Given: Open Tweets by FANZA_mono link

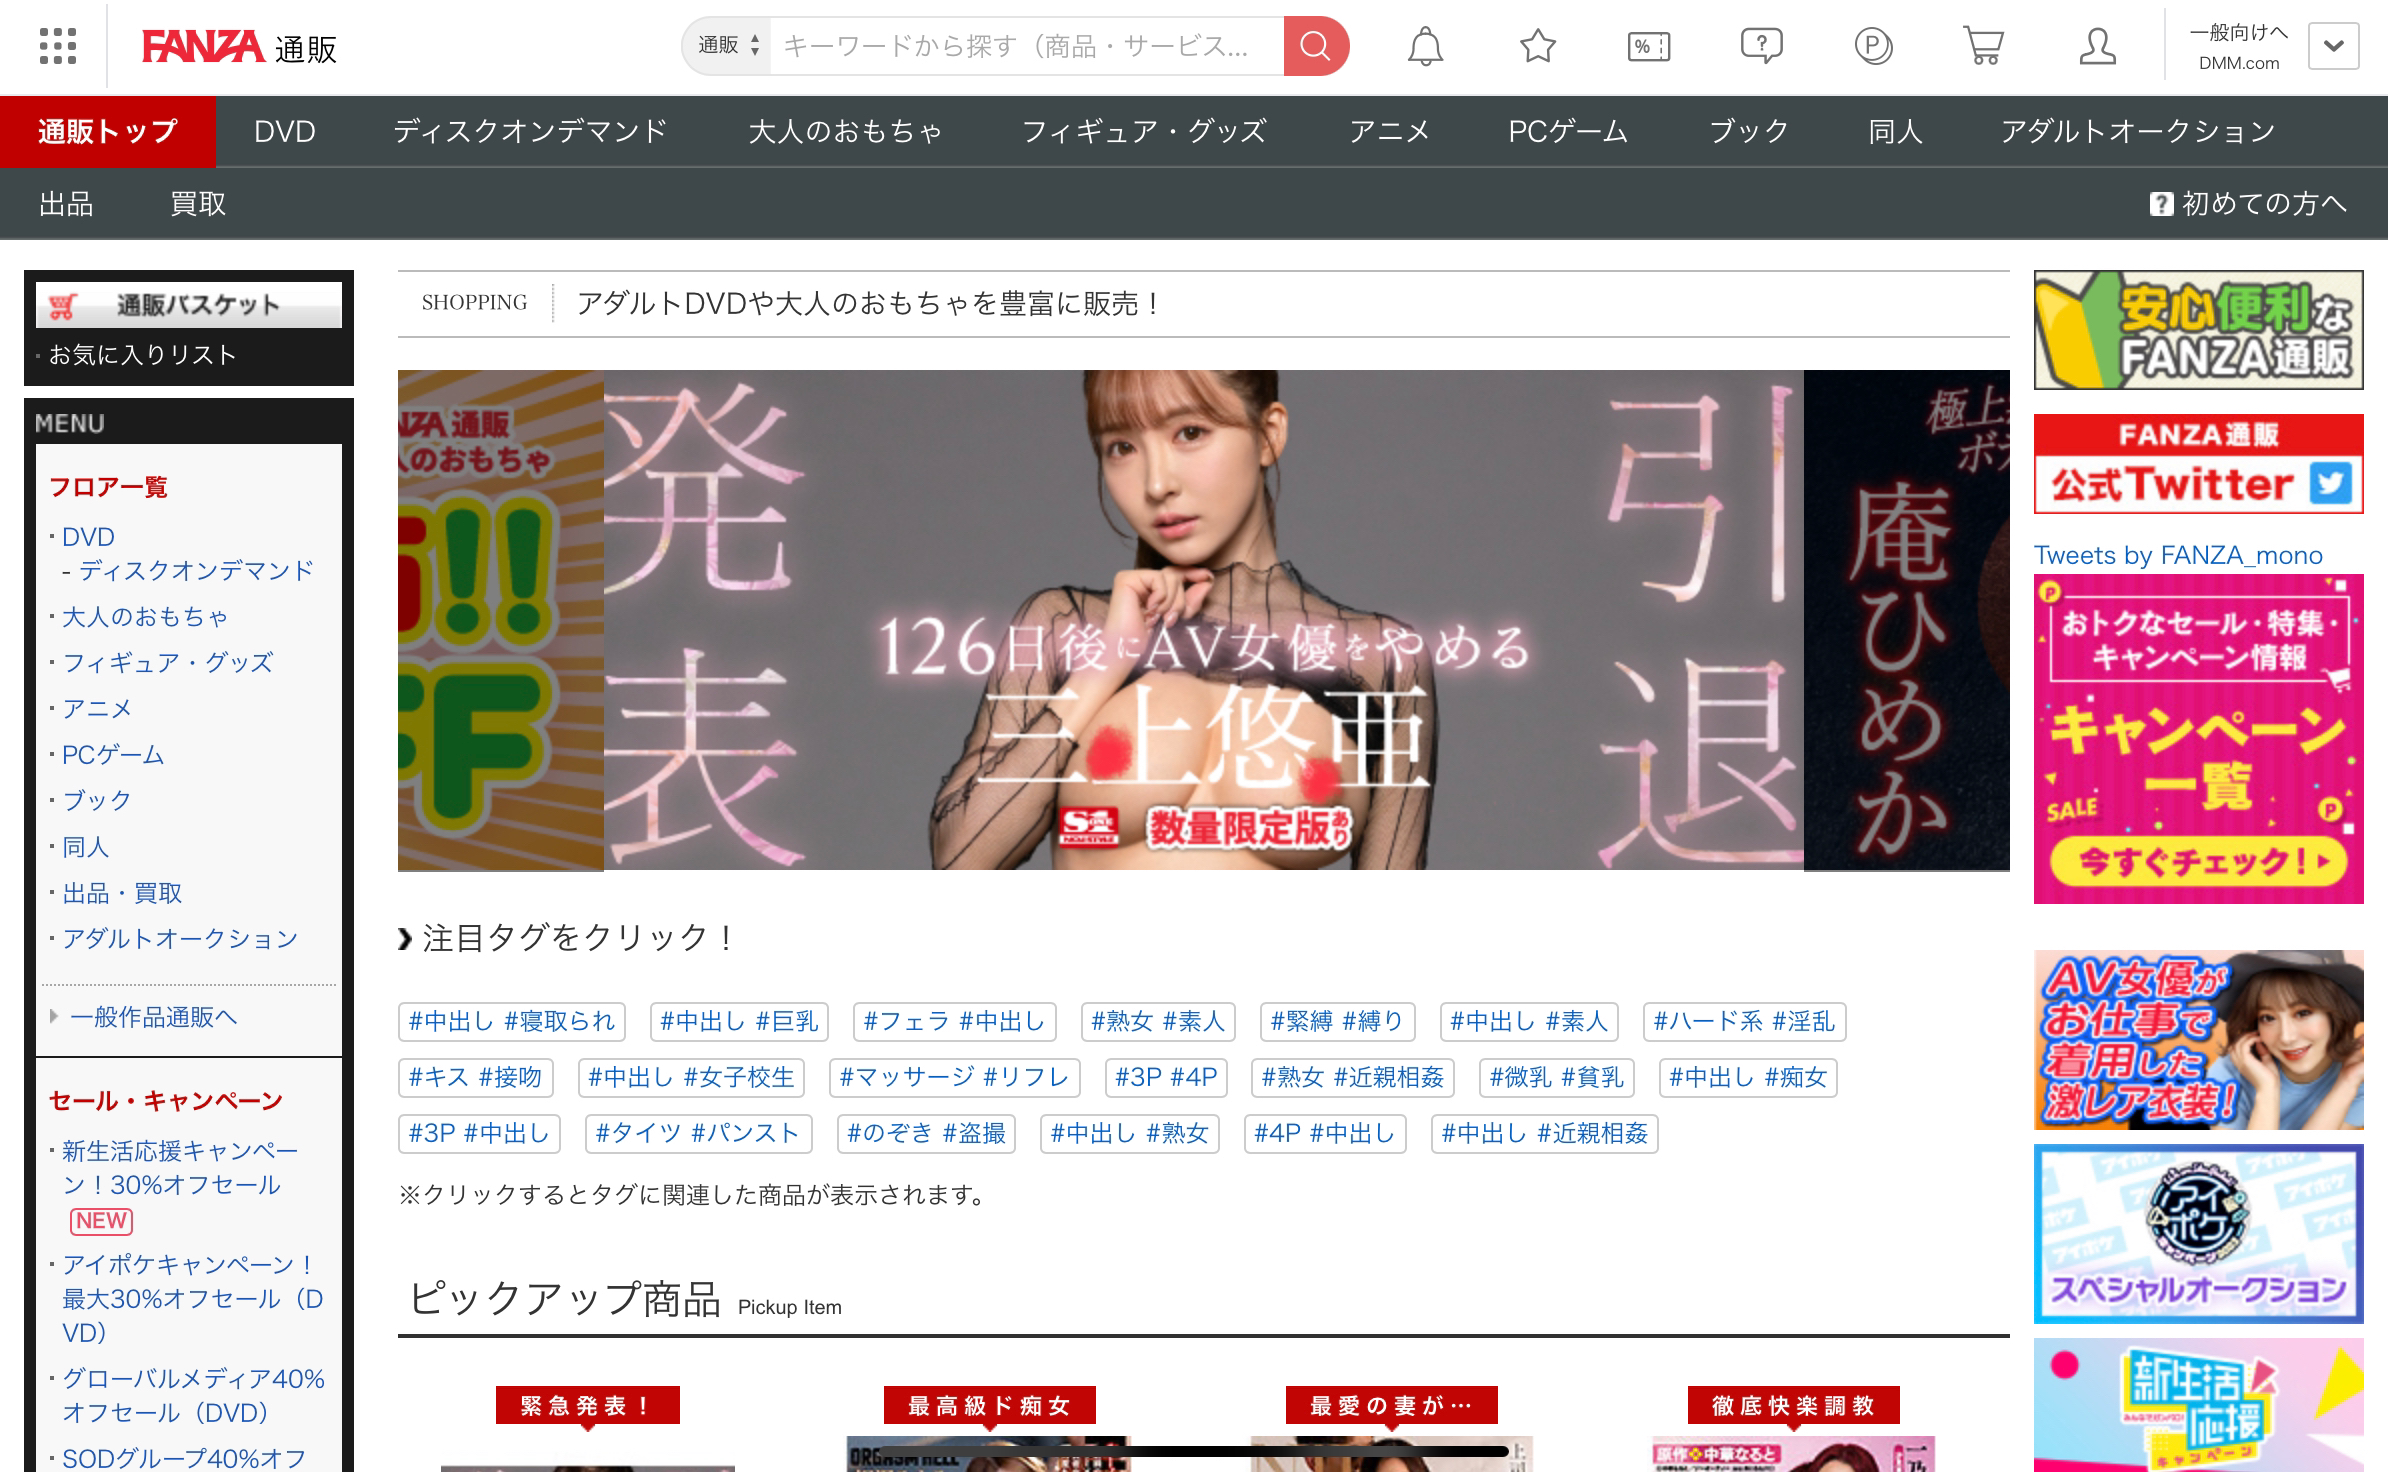Looking at the screenshot, I should tap(2178, 555).
